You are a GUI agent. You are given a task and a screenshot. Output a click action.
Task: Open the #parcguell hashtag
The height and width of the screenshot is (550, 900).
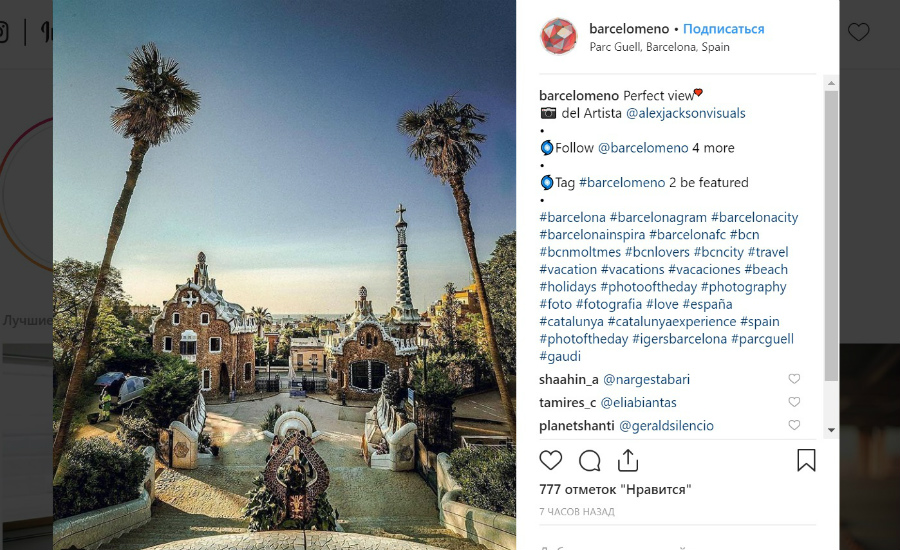[x=762, y=339]
